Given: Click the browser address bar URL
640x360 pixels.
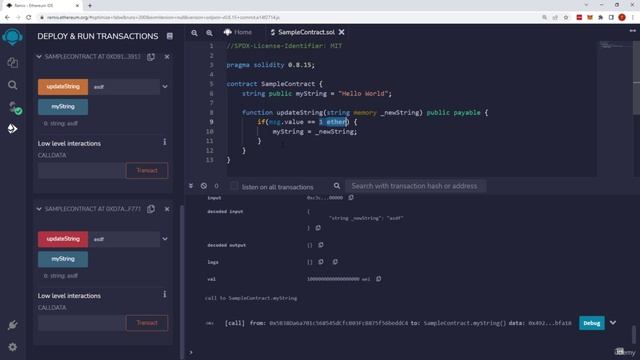Looking at the screenshot, I should click(x=163, y=18).
